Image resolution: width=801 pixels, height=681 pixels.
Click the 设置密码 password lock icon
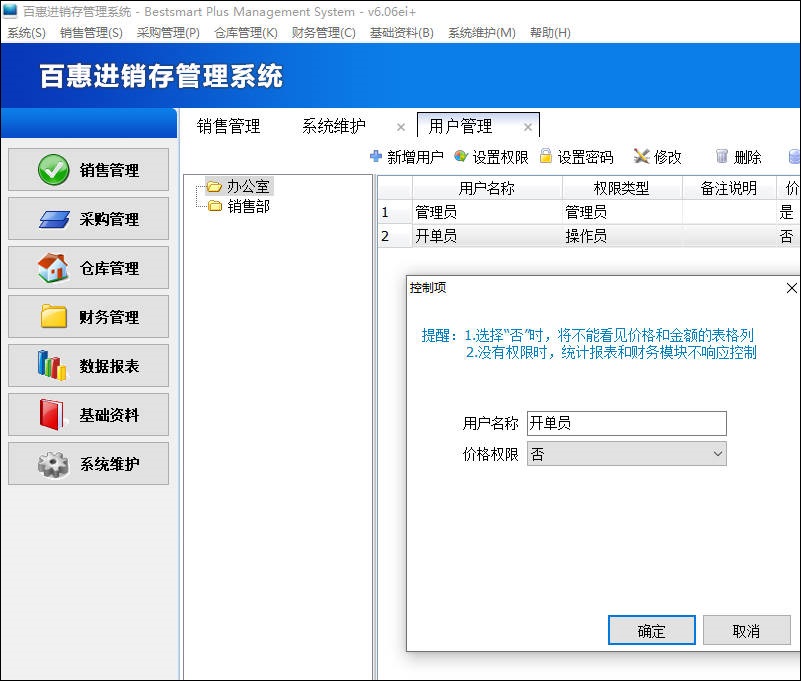[x=544, y=156]
